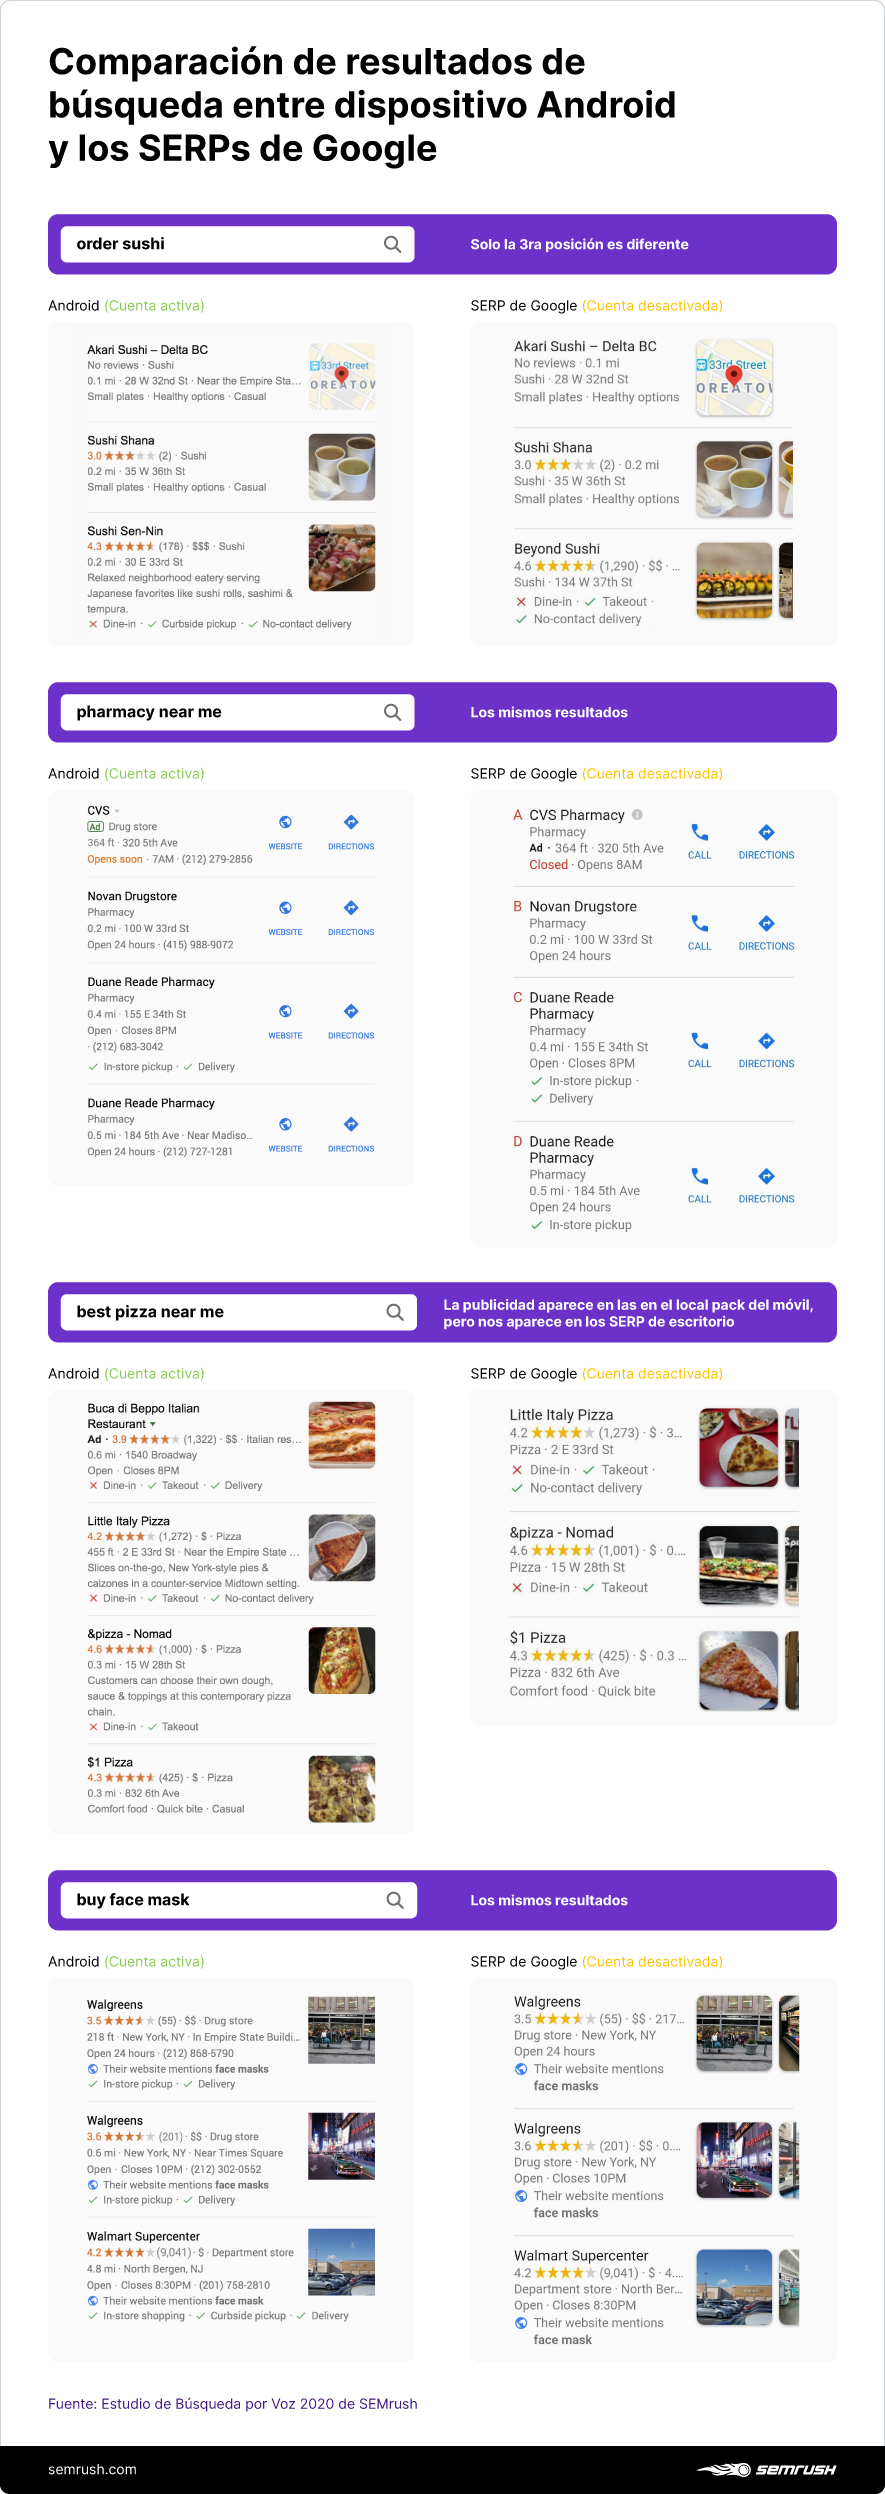Click the info icon beside CVS Pharmacy

637,815
